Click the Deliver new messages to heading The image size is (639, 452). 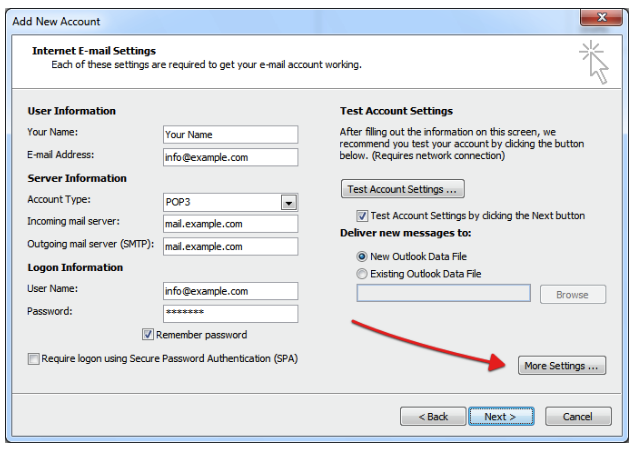click(405, 233)
